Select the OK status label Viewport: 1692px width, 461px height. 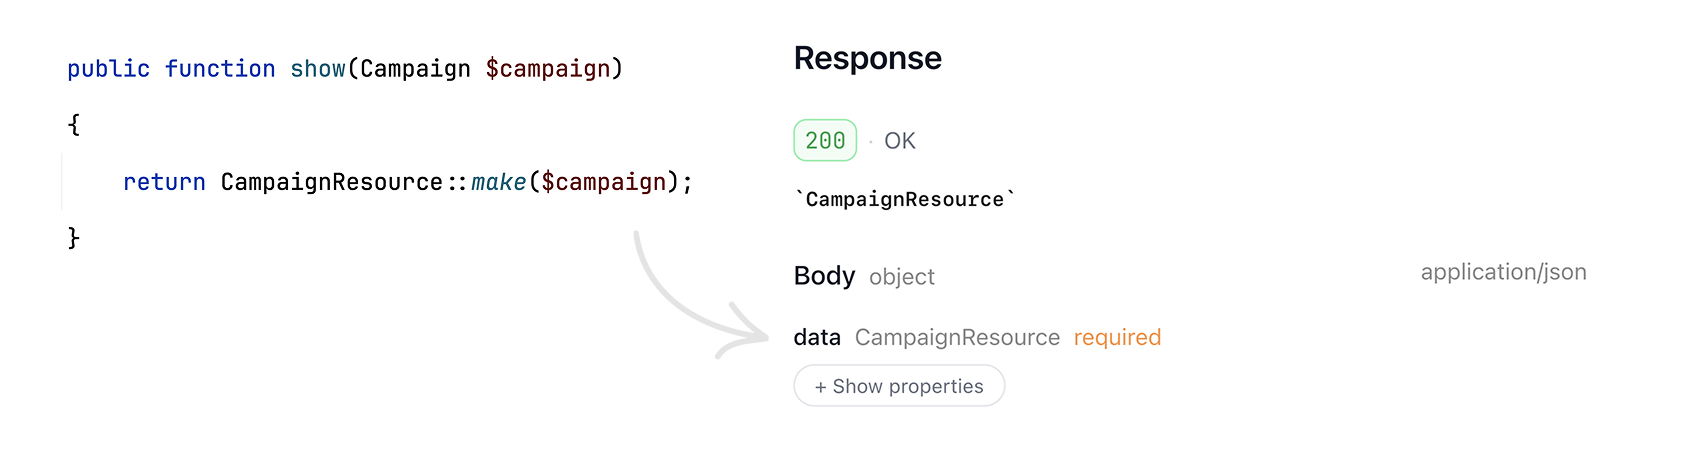click(900, 141)
